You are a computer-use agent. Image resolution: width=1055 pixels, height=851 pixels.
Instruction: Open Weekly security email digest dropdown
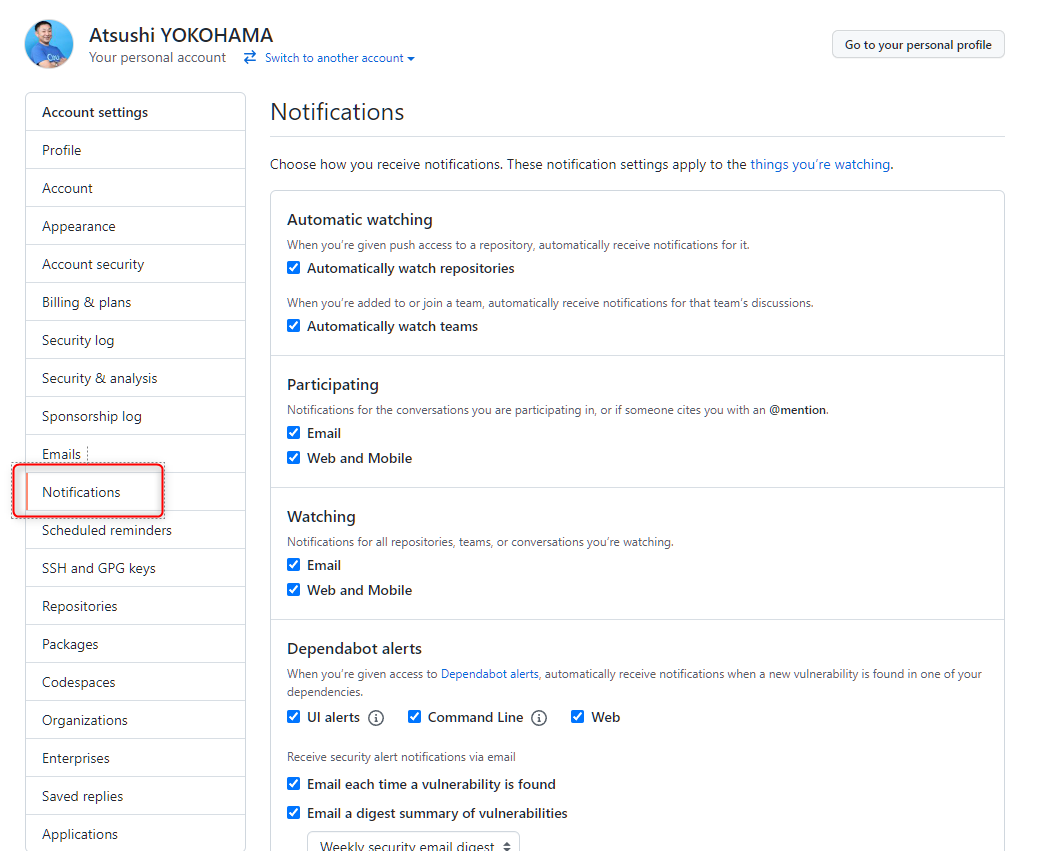(x=413, y=843)
